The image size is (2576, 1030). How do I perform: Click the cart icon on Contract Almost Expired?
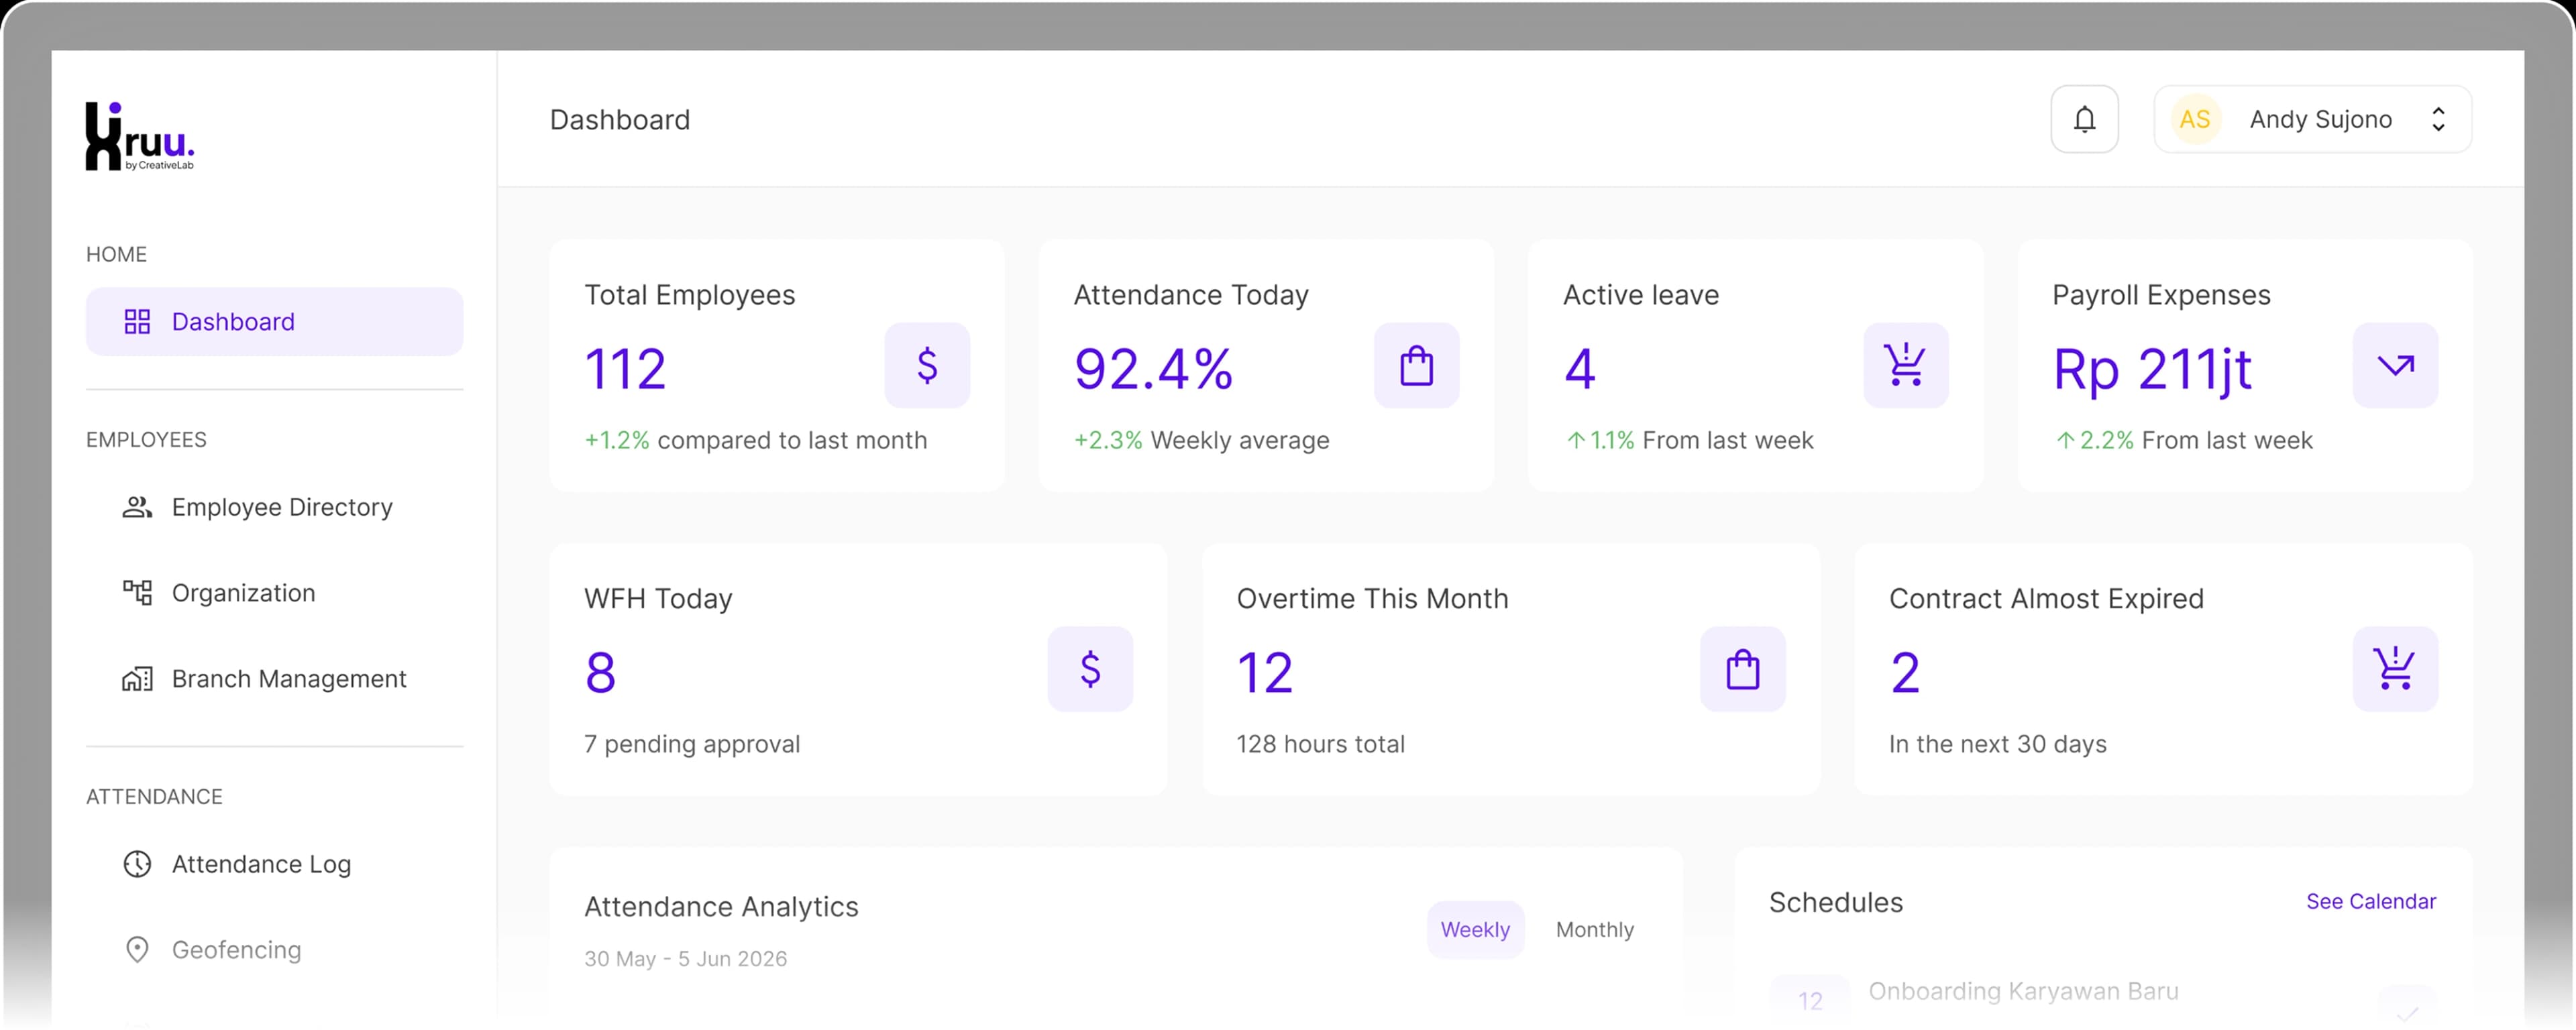click(2395, 669)
